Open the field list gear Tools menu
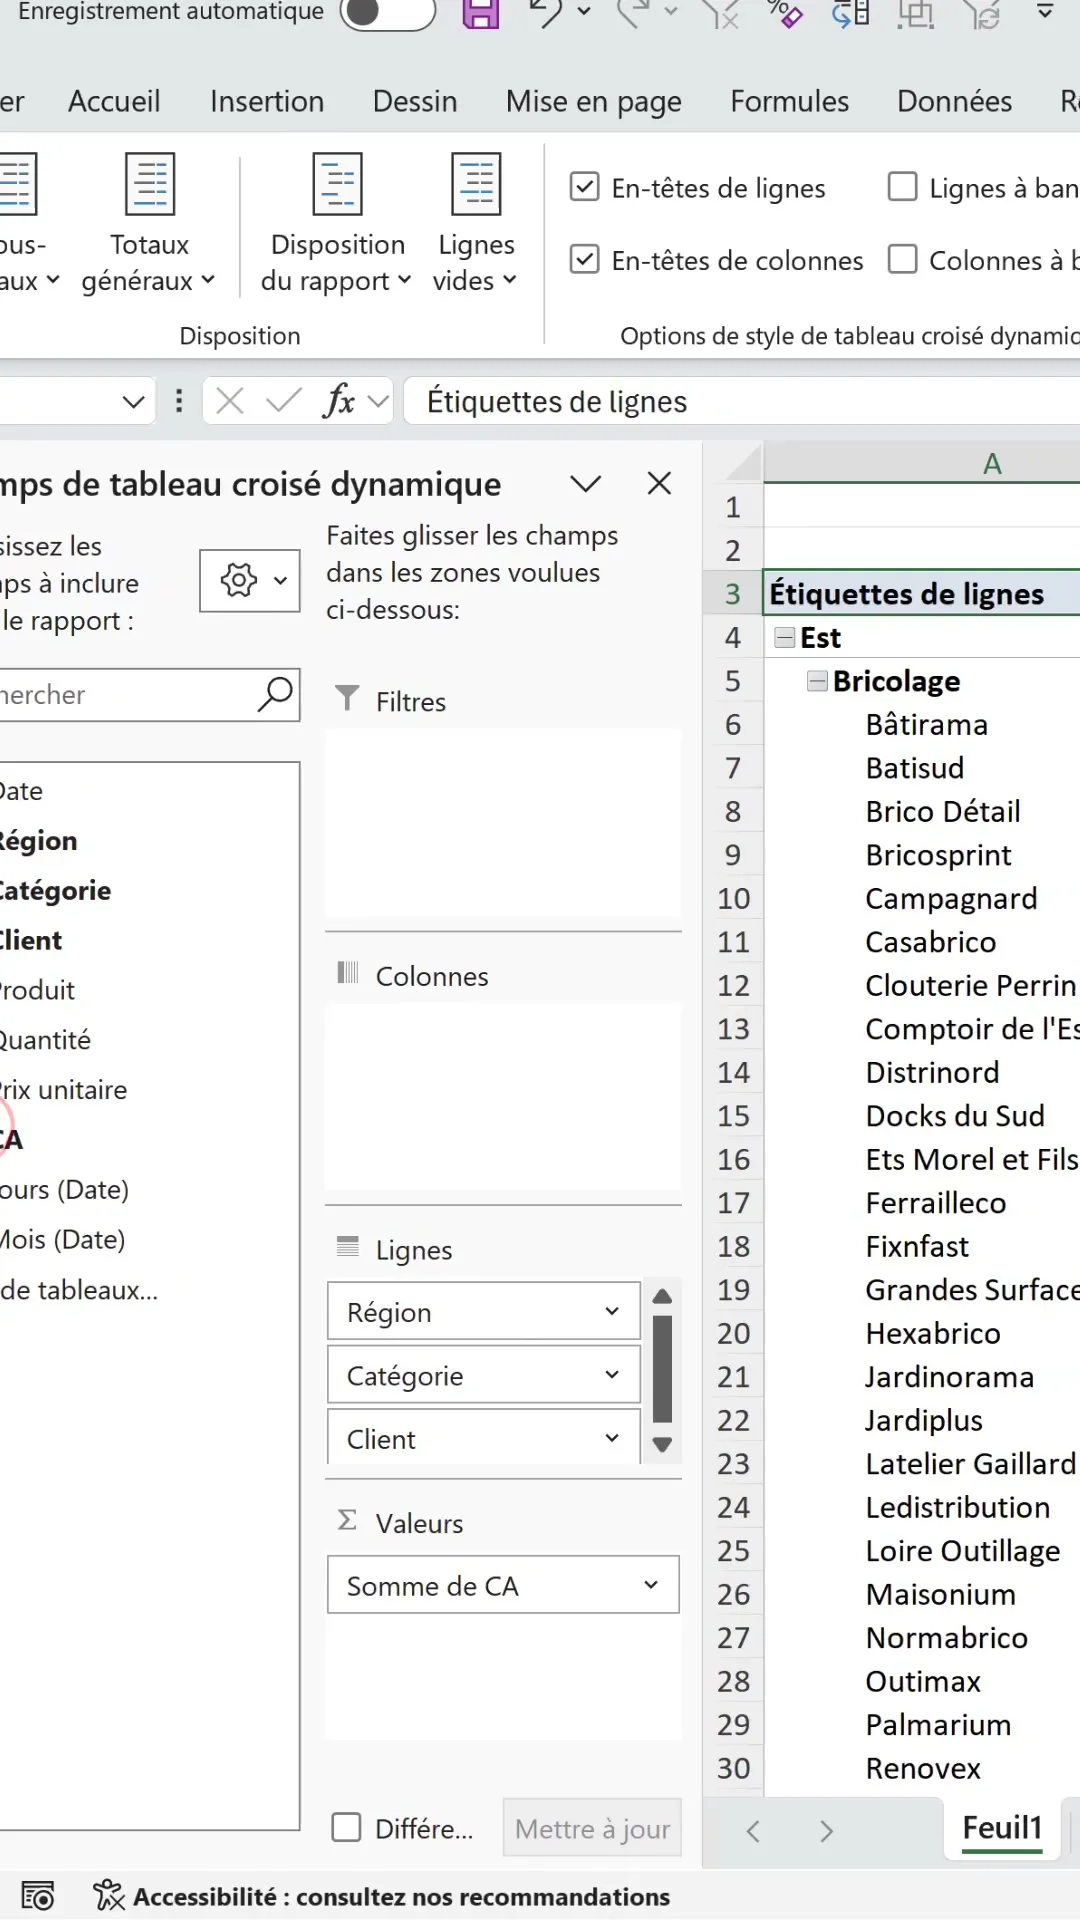Image resolution: width=1080 pixels, height=1920 pixels. pos(250,580)
